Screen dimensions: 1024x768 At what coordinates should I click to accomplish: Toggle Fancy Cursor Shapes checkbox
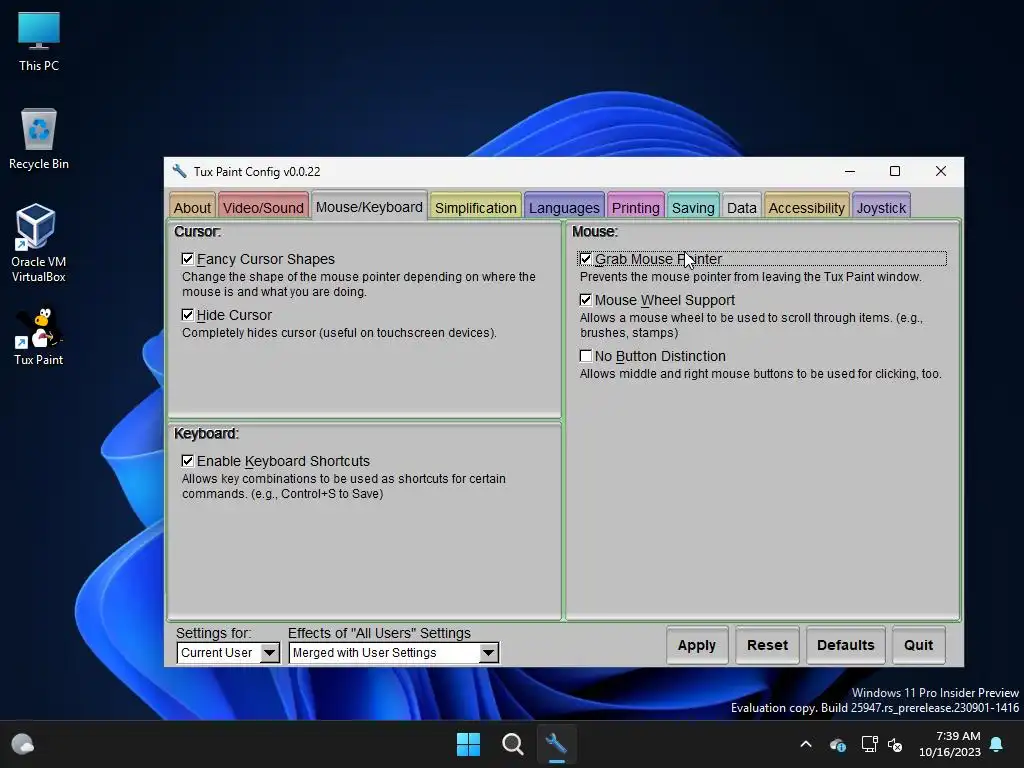click(x=187, y=259)
